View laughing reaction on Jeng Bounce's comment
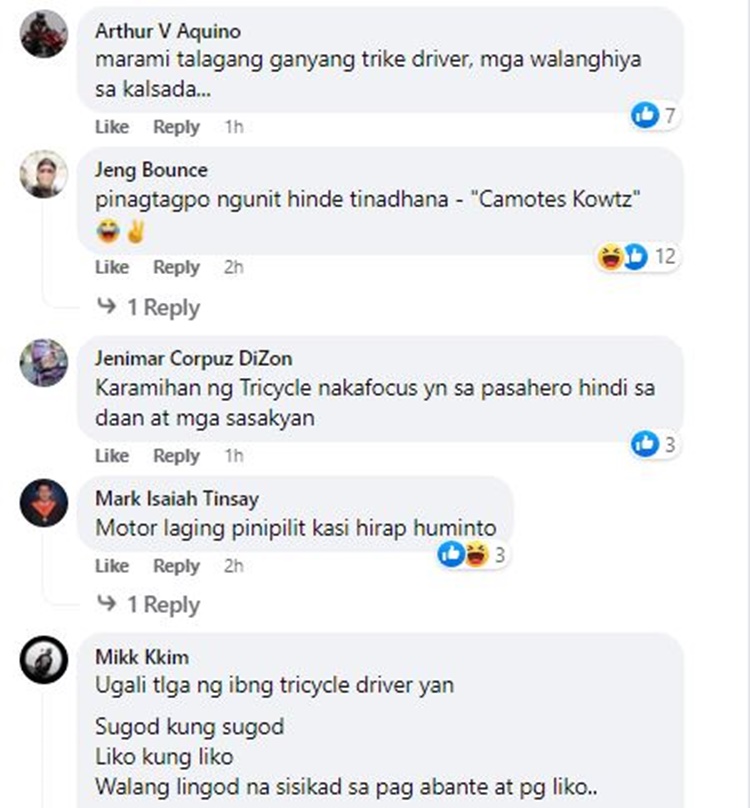Screen dimensions: 750x808 click(x=610, y=256)
